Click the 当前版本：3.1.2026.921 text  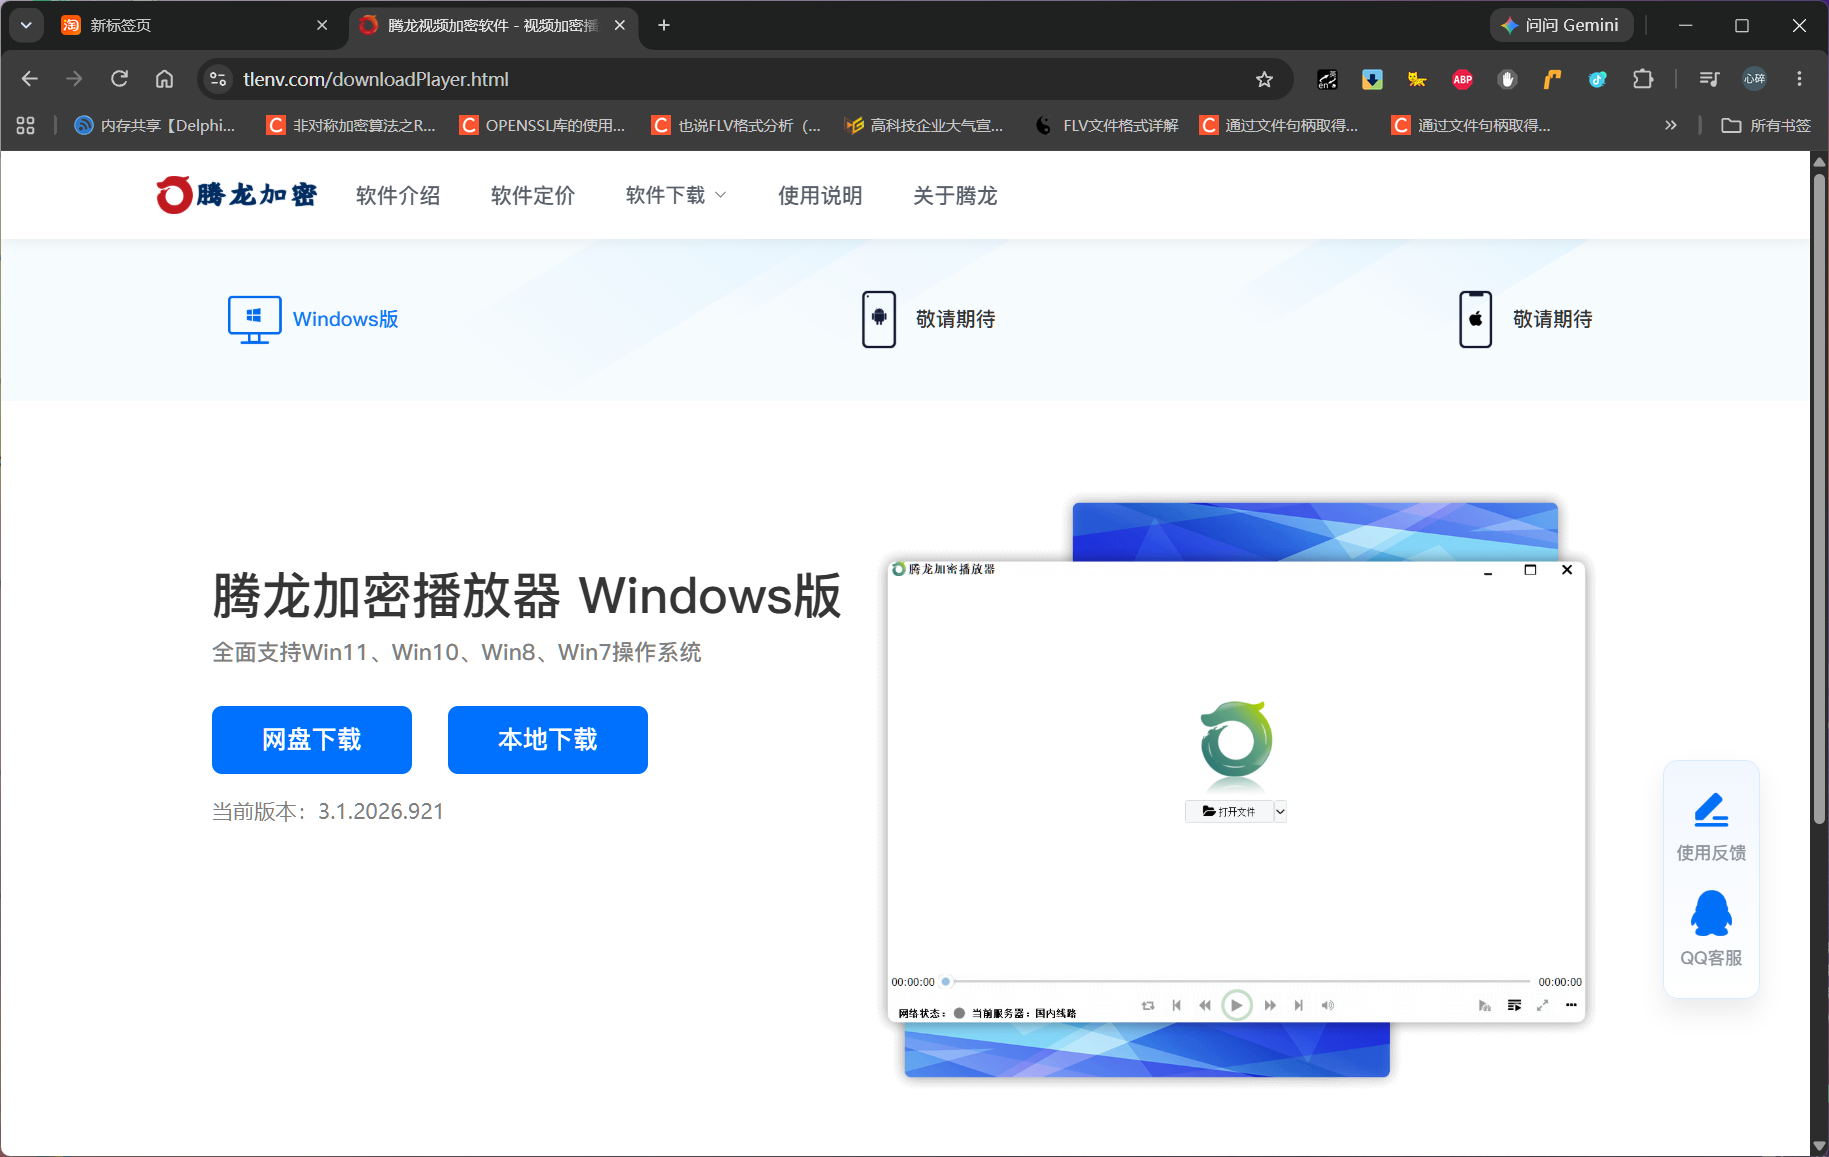[x=328, y=811]
